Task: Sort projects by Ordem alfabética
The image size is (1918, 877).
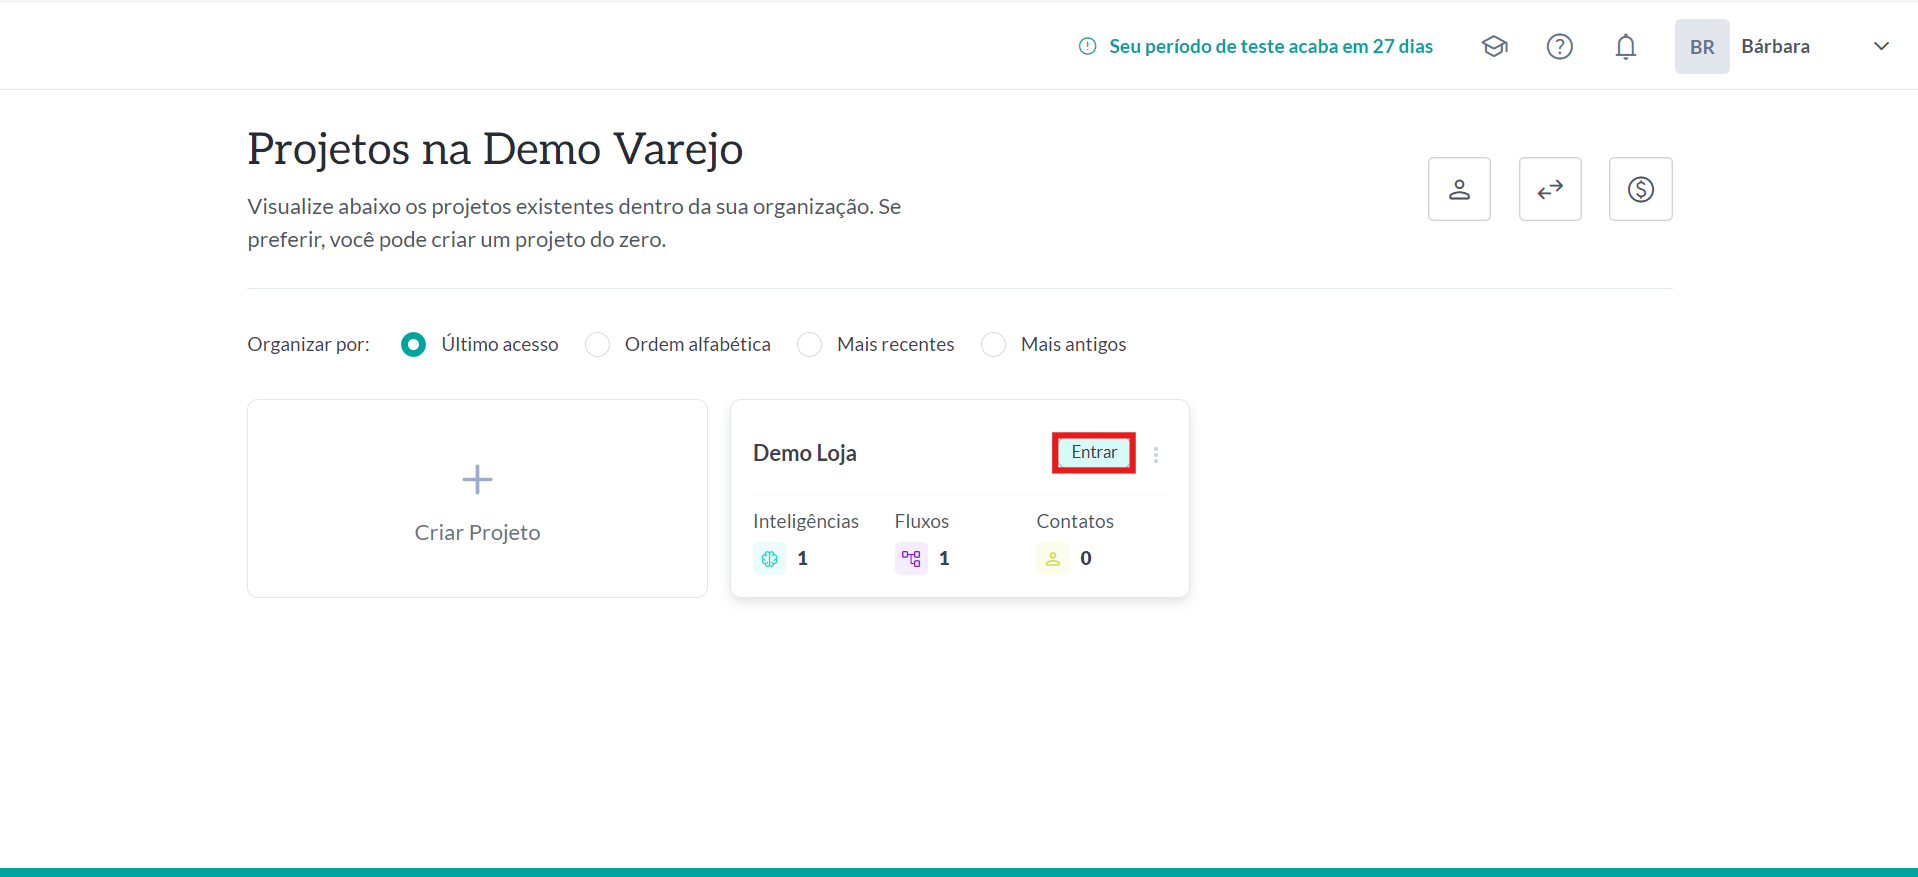Action: point(597,345)
